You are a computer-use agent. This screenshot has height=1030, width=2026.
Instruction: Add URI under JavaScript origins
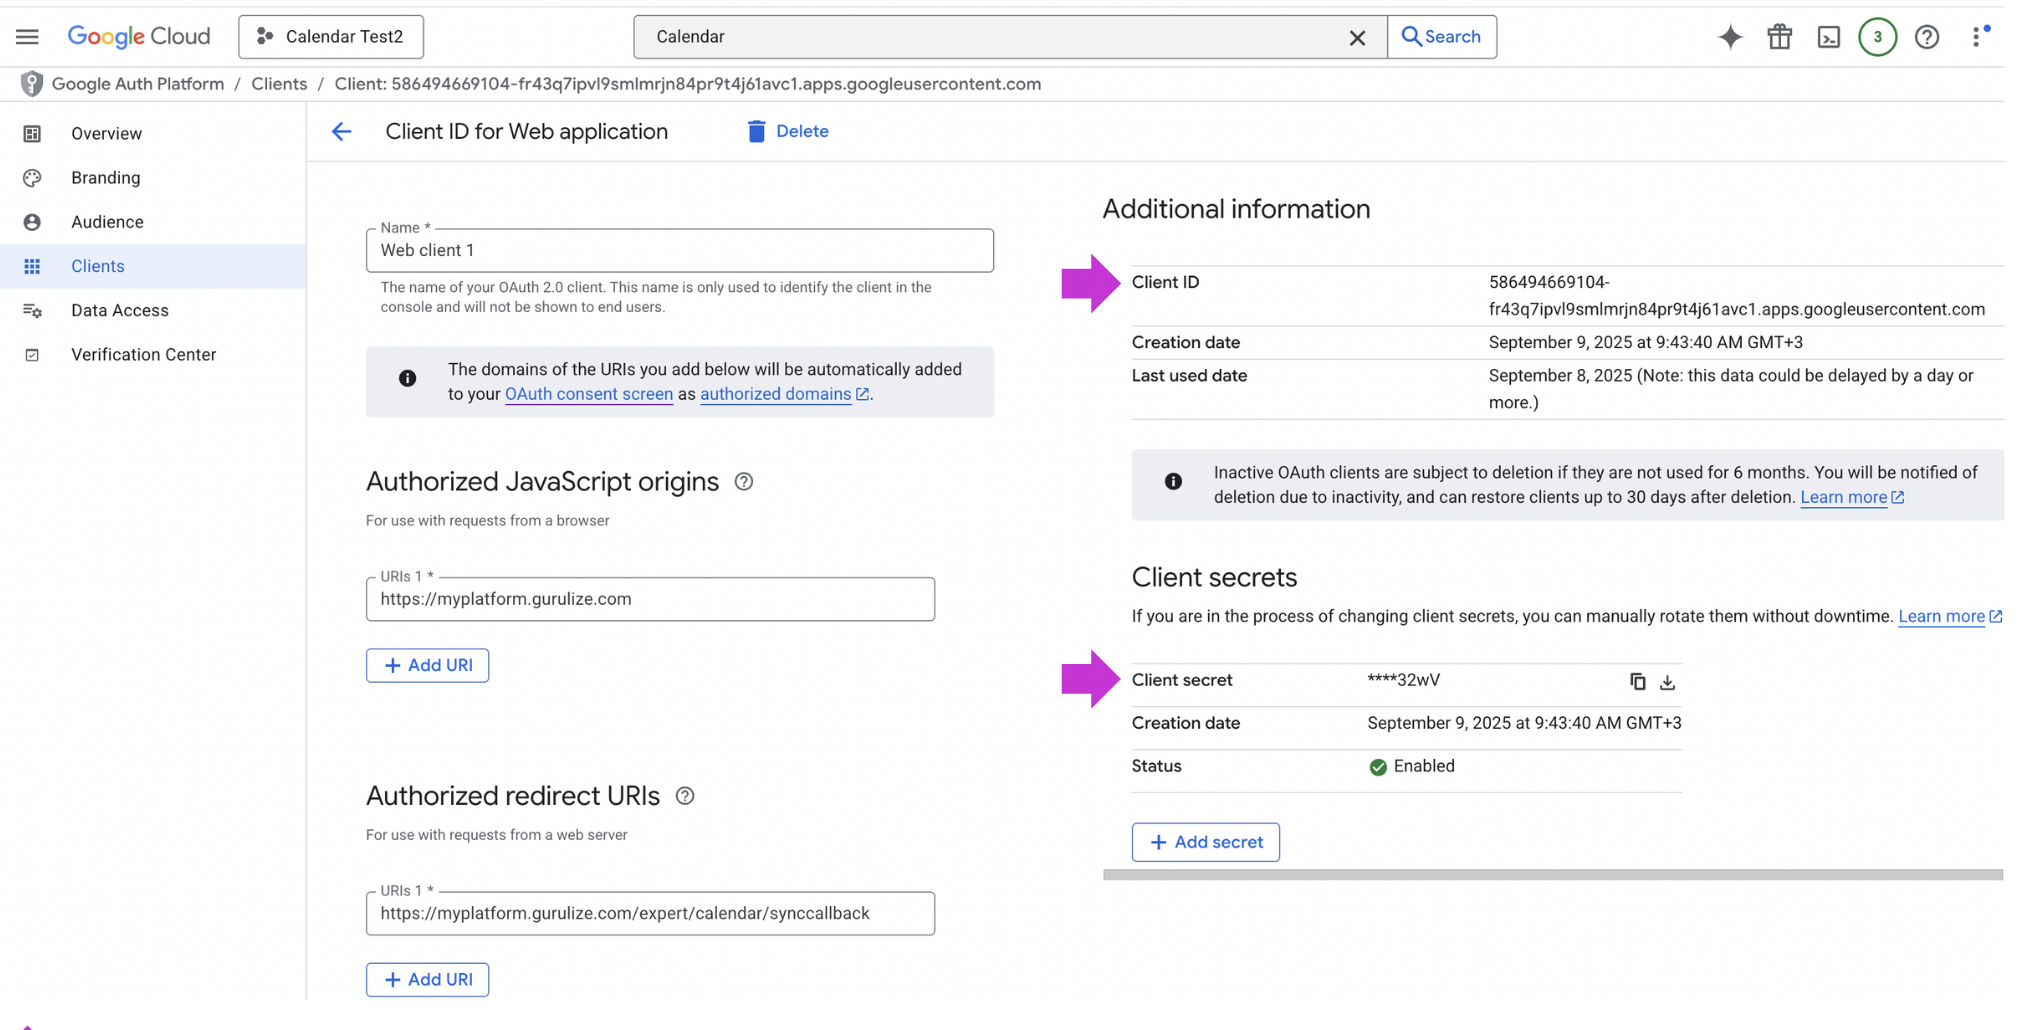coord(427,665)
